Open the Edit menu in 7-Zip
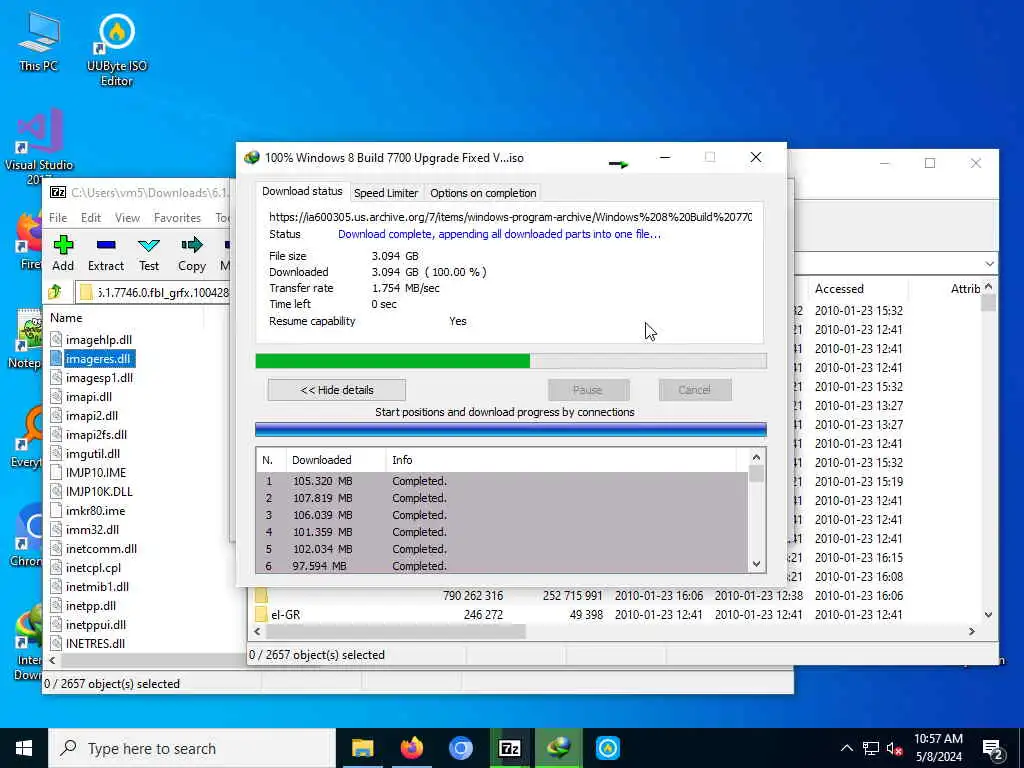The image size is (1024, 768). click(x=91, y=217)
